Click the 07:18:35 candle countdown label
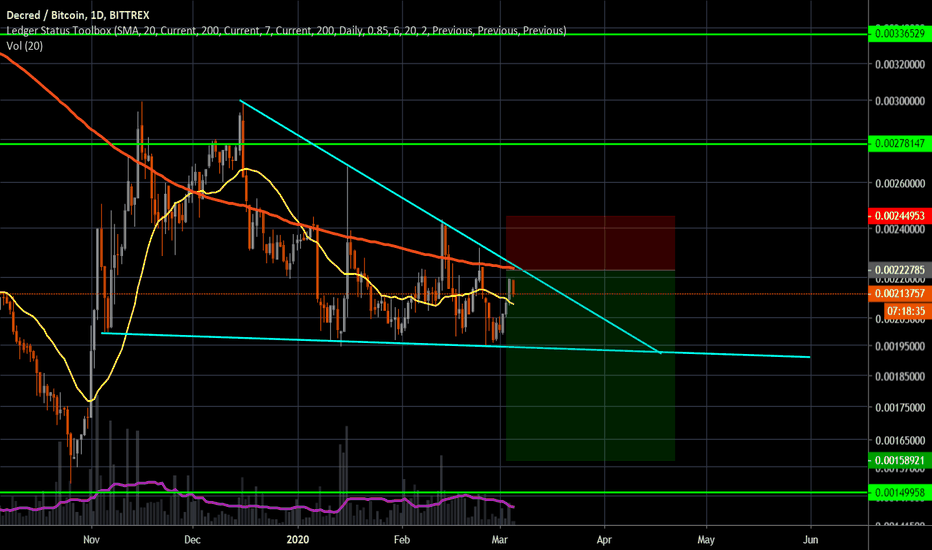932x550 pixels. click(x=906, y=311)
